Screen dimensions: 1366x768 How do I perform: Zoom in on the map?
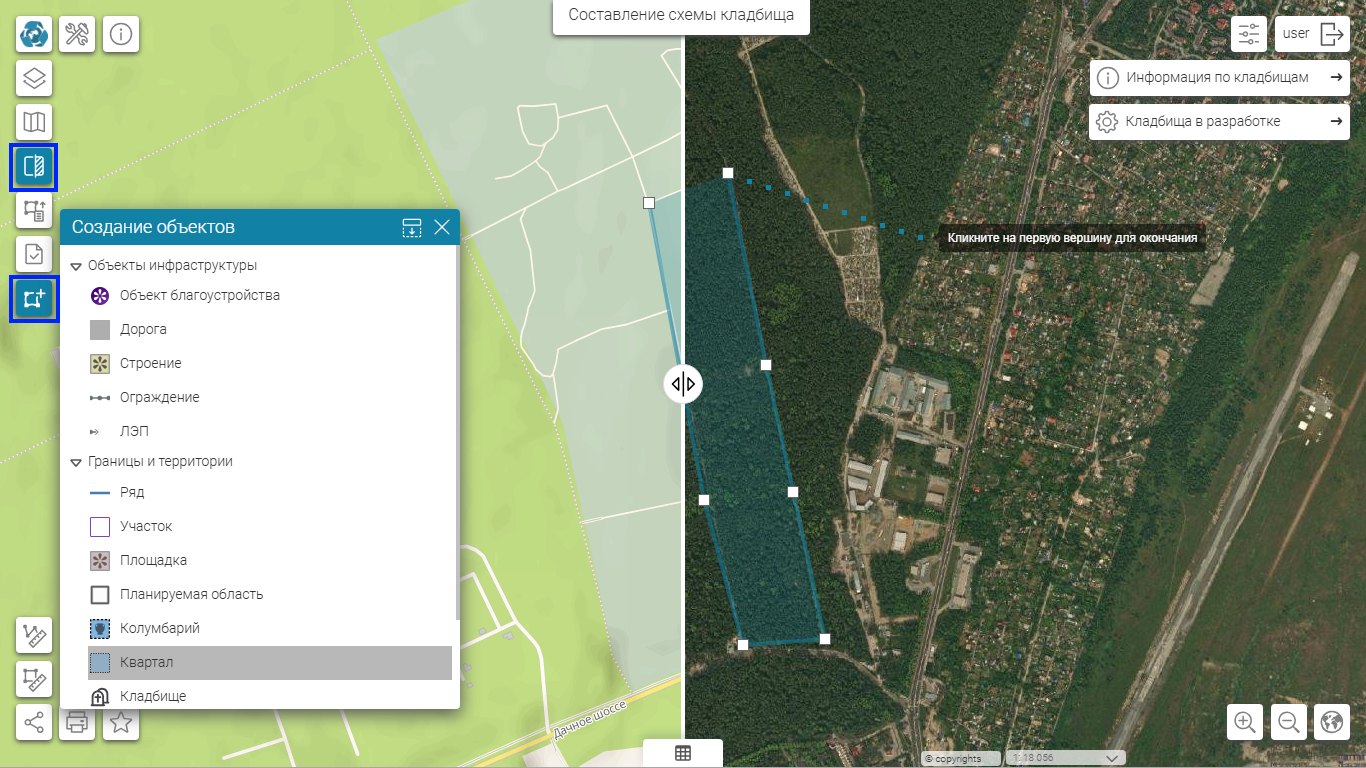pos(1245,722)
